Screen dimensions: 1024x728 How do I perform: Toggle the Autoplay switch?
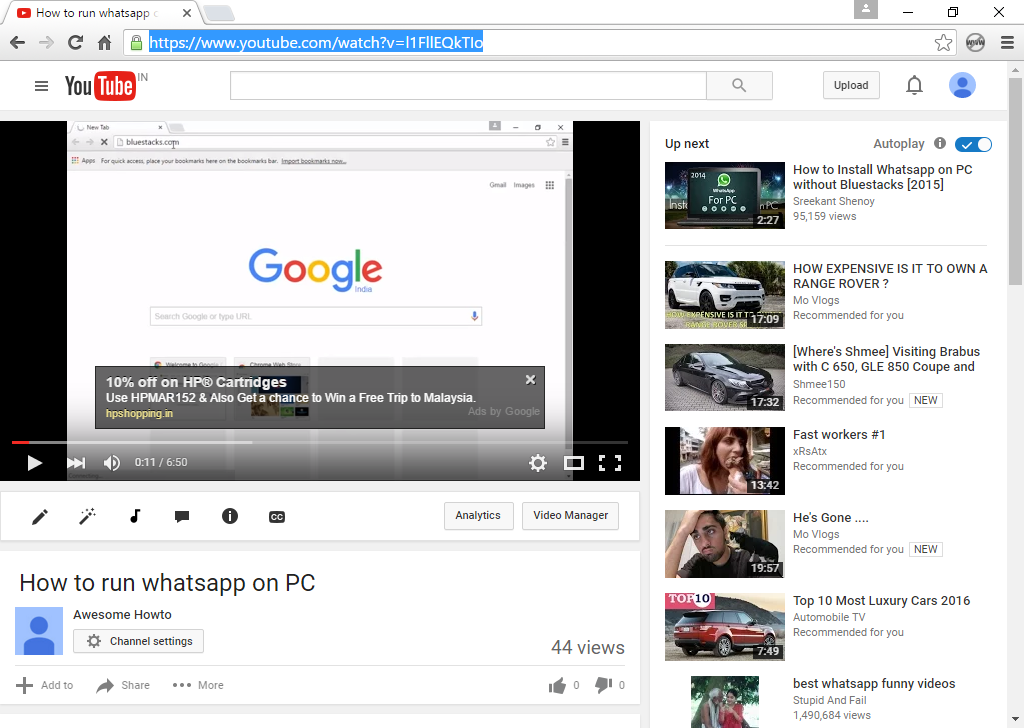click(x=973, y=144)
